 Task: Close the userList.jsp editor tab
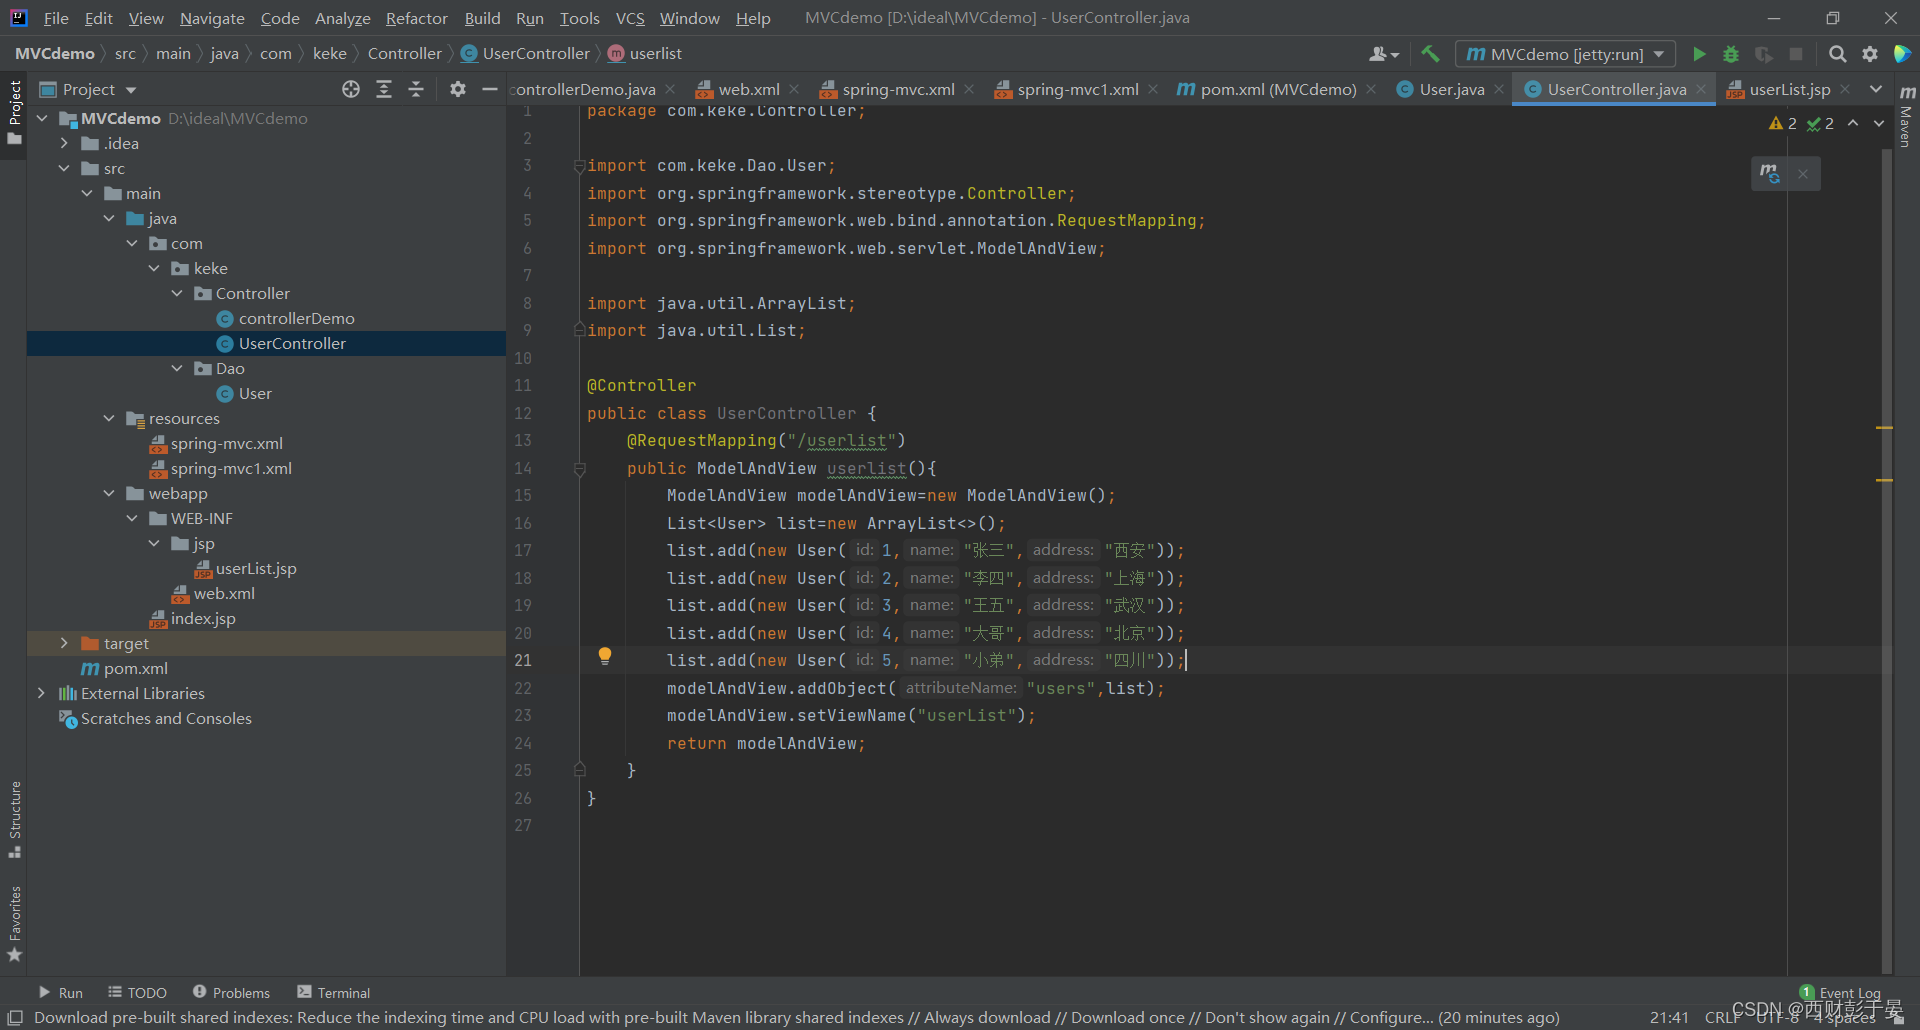pos(1845,89)
